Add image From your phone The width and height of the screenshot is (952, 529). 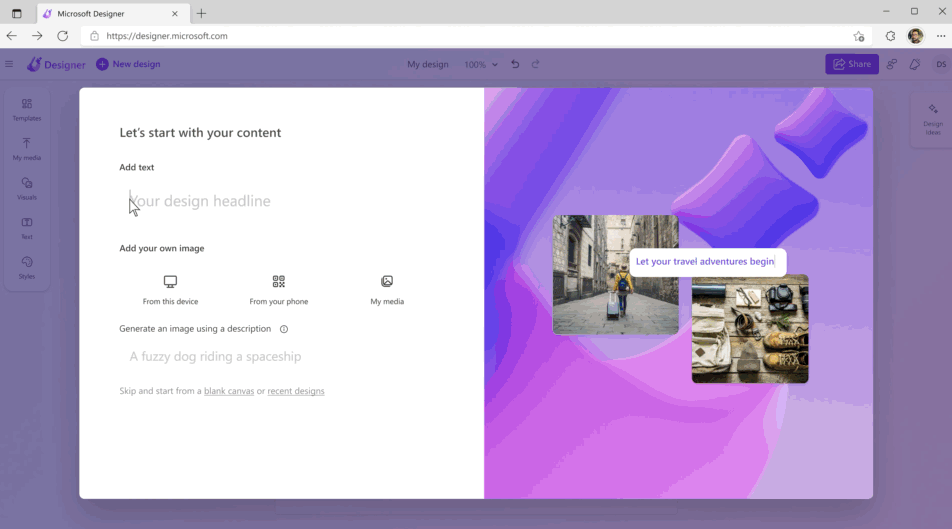pos(278,289)
